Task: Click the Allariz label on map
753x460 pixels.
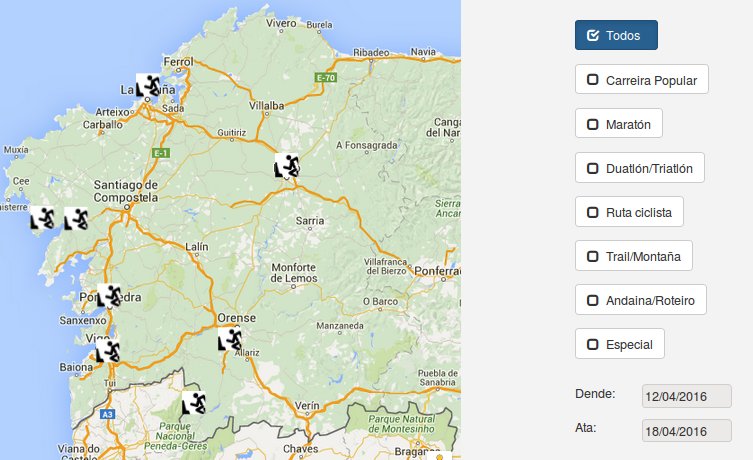Action: point(247,352)
